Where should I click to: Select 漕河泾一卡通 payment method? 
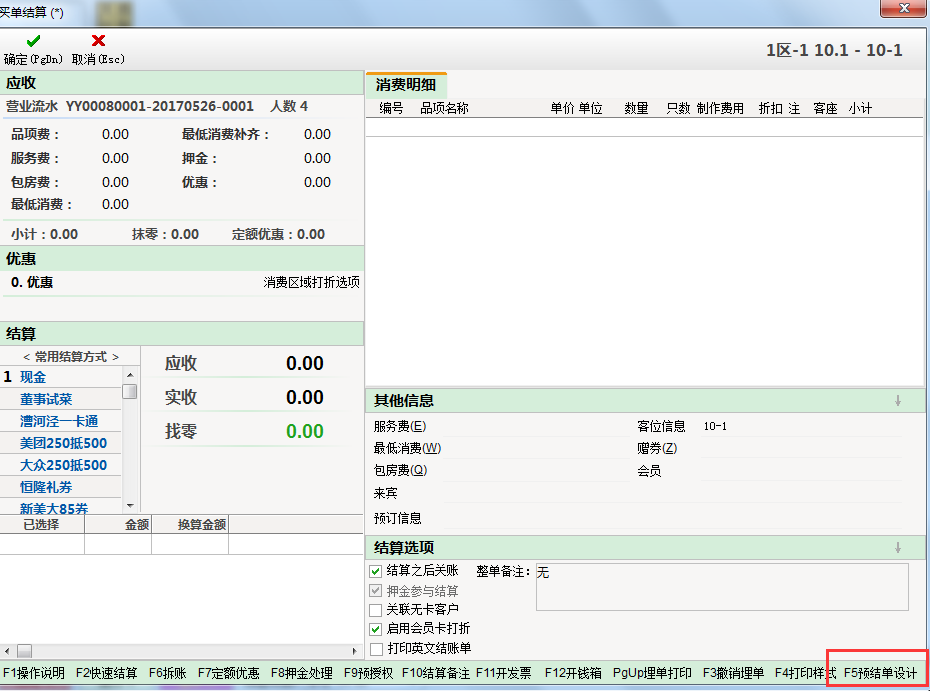(60, 421)
